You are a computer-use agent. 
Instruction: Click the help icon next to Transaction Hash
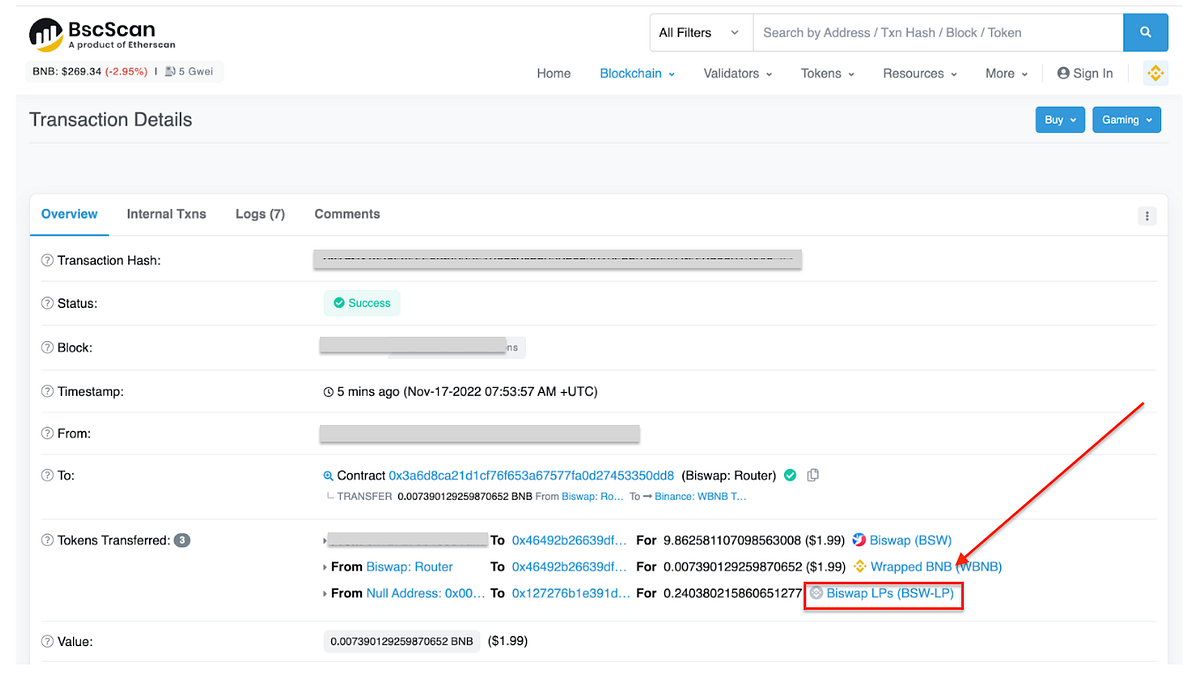click(47, 260)
